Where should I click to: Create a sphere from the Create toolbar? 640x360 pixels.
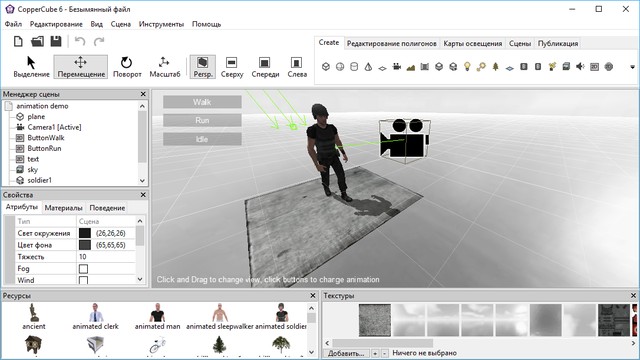[x=340, y=67]
